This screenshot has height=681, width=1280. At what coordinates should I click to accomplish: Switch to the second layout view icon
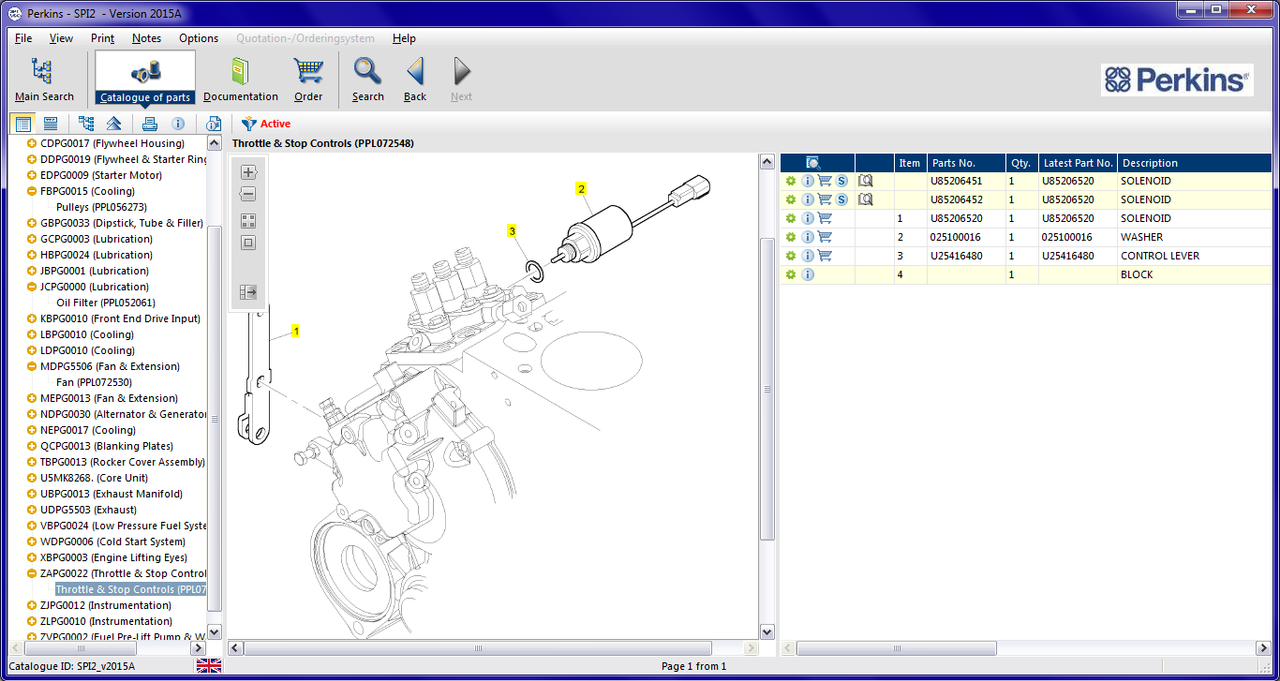[x=50, y=124]
